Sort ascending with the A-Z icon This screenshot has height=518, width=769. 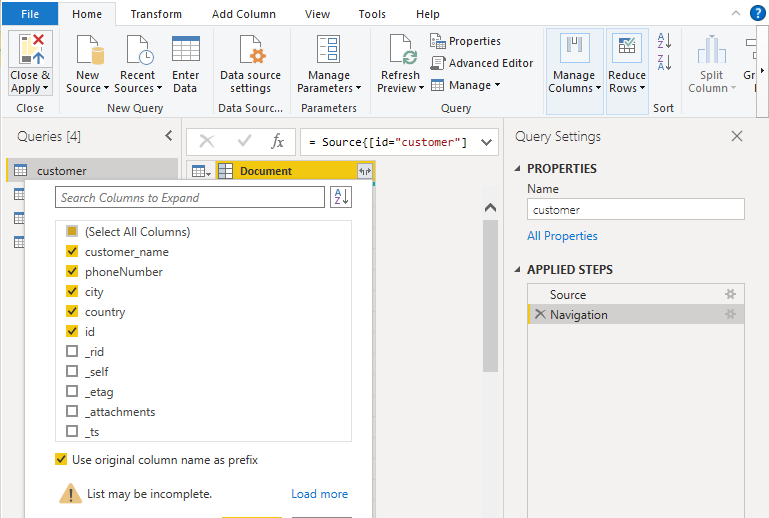[x=664, y=41]
